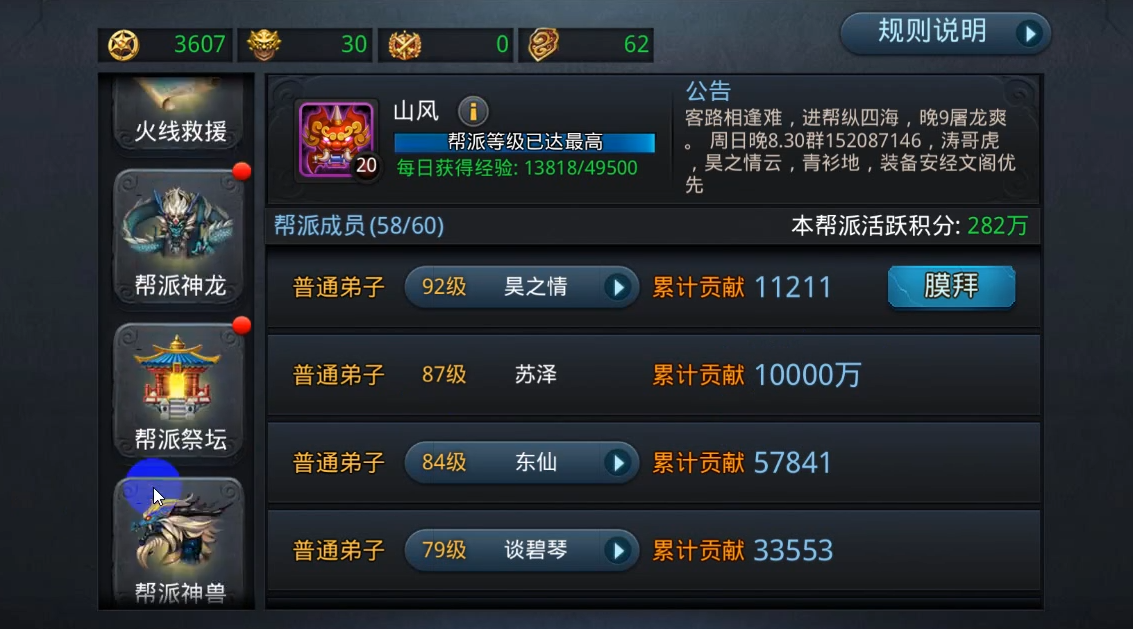The height and width of the screenshot is (629, 1133).
Task: Expand member 昊之情 arrow
Action: 618,288
